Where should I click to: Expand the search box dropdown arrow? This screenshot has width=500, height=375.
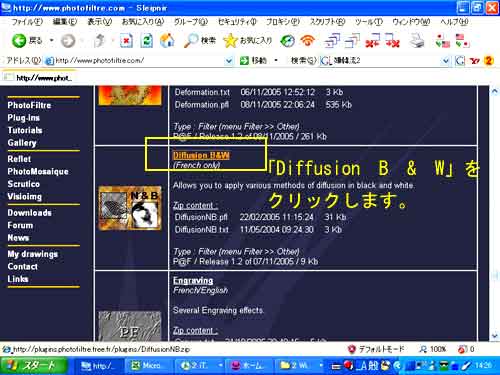[x=446, y=61]
